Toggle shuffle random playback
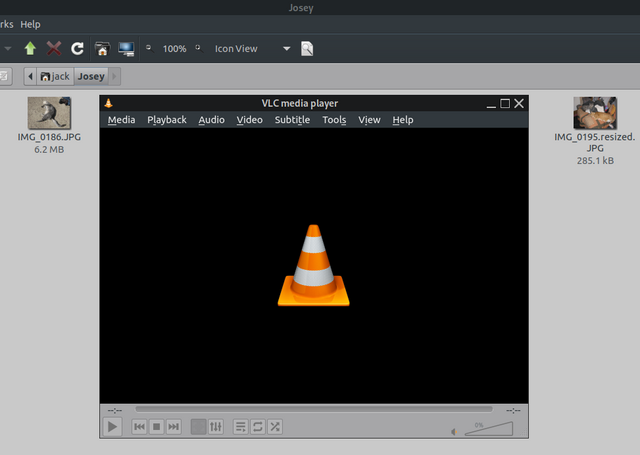The width and height of the screenshot is (640, 455). point(275,427)
